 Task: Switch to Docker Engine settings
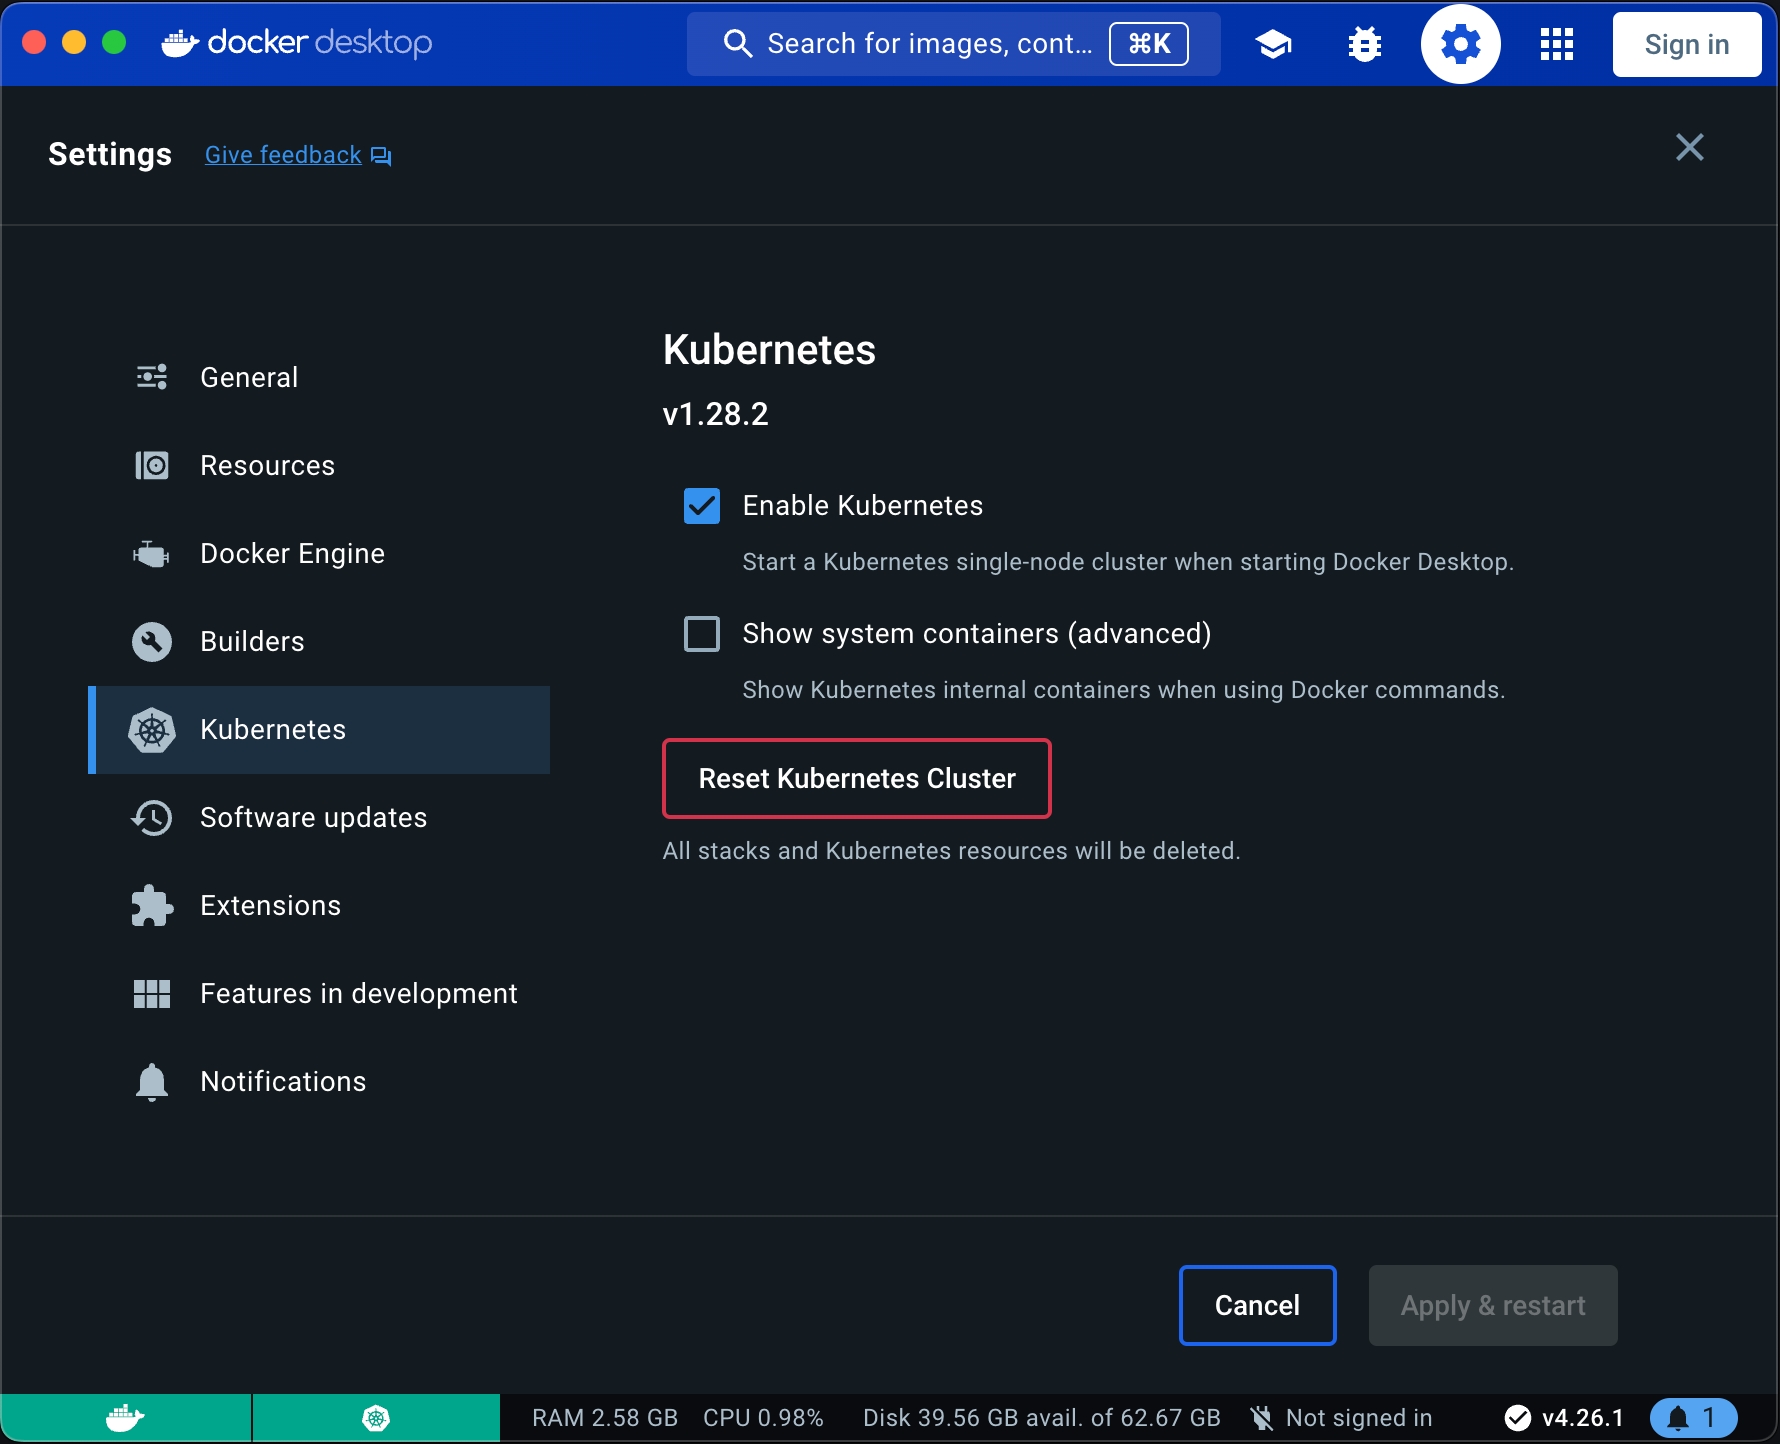point(292,554)
